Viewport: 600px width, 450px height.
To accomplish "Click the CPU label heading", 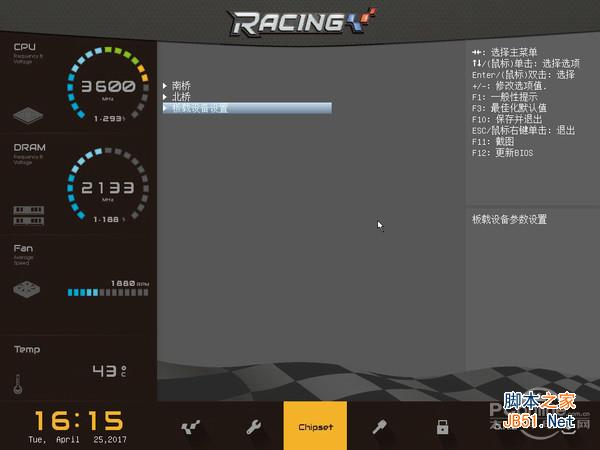I will (24, 47).
